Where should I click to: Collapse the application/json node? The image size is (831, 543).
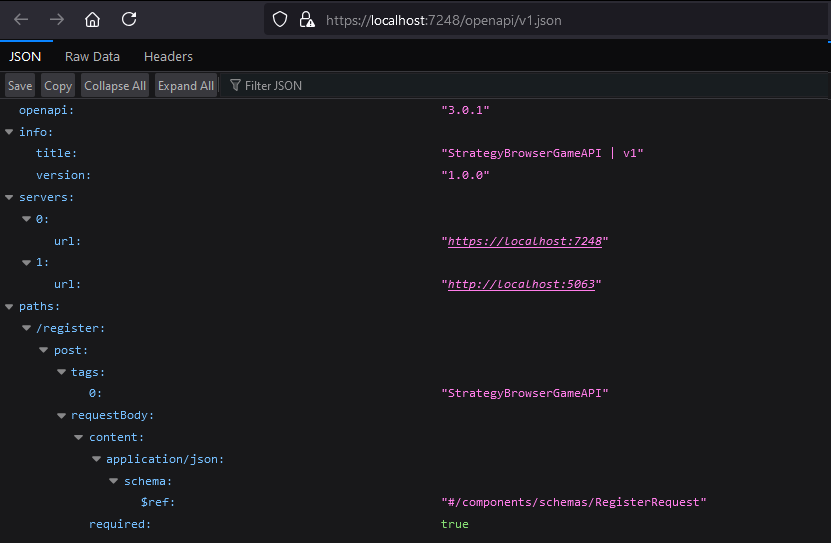pyautogui.click(x=96, y=459)
